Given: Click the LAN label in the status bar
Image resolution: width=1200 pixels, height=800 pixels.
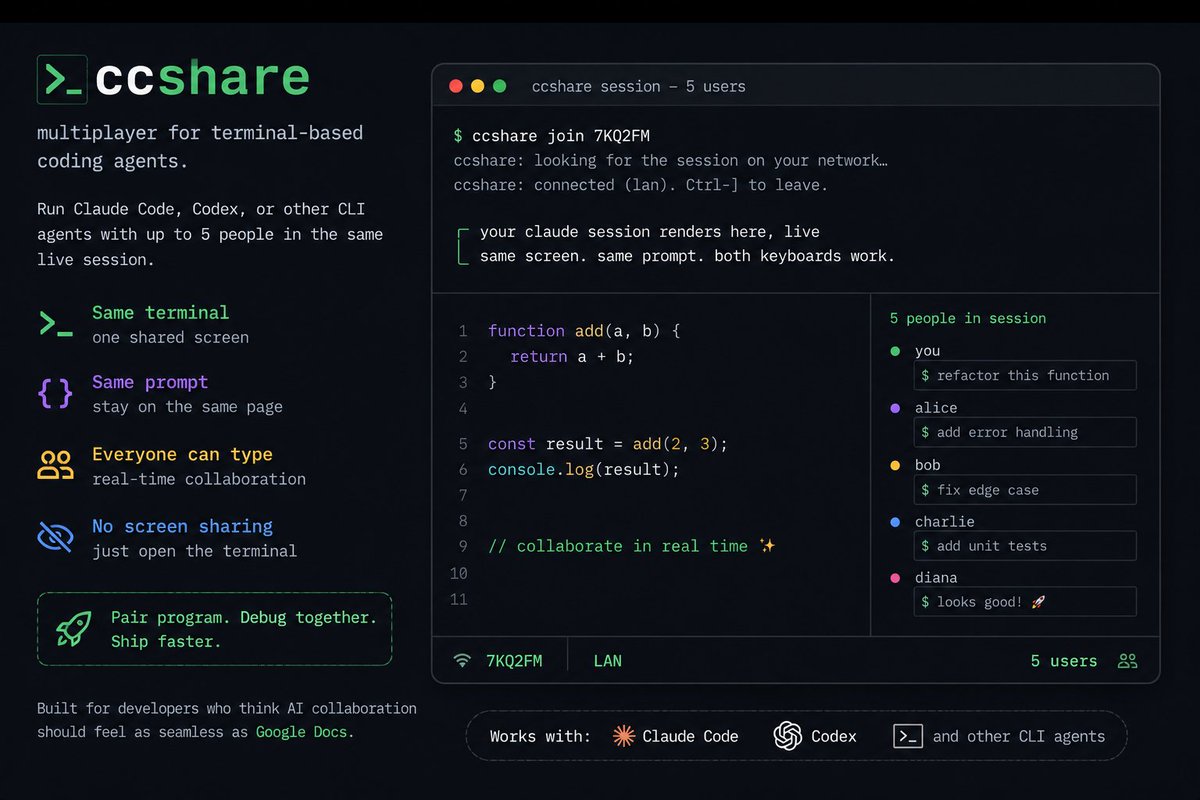Looking at the screenshot, I should tap(607, 661).
